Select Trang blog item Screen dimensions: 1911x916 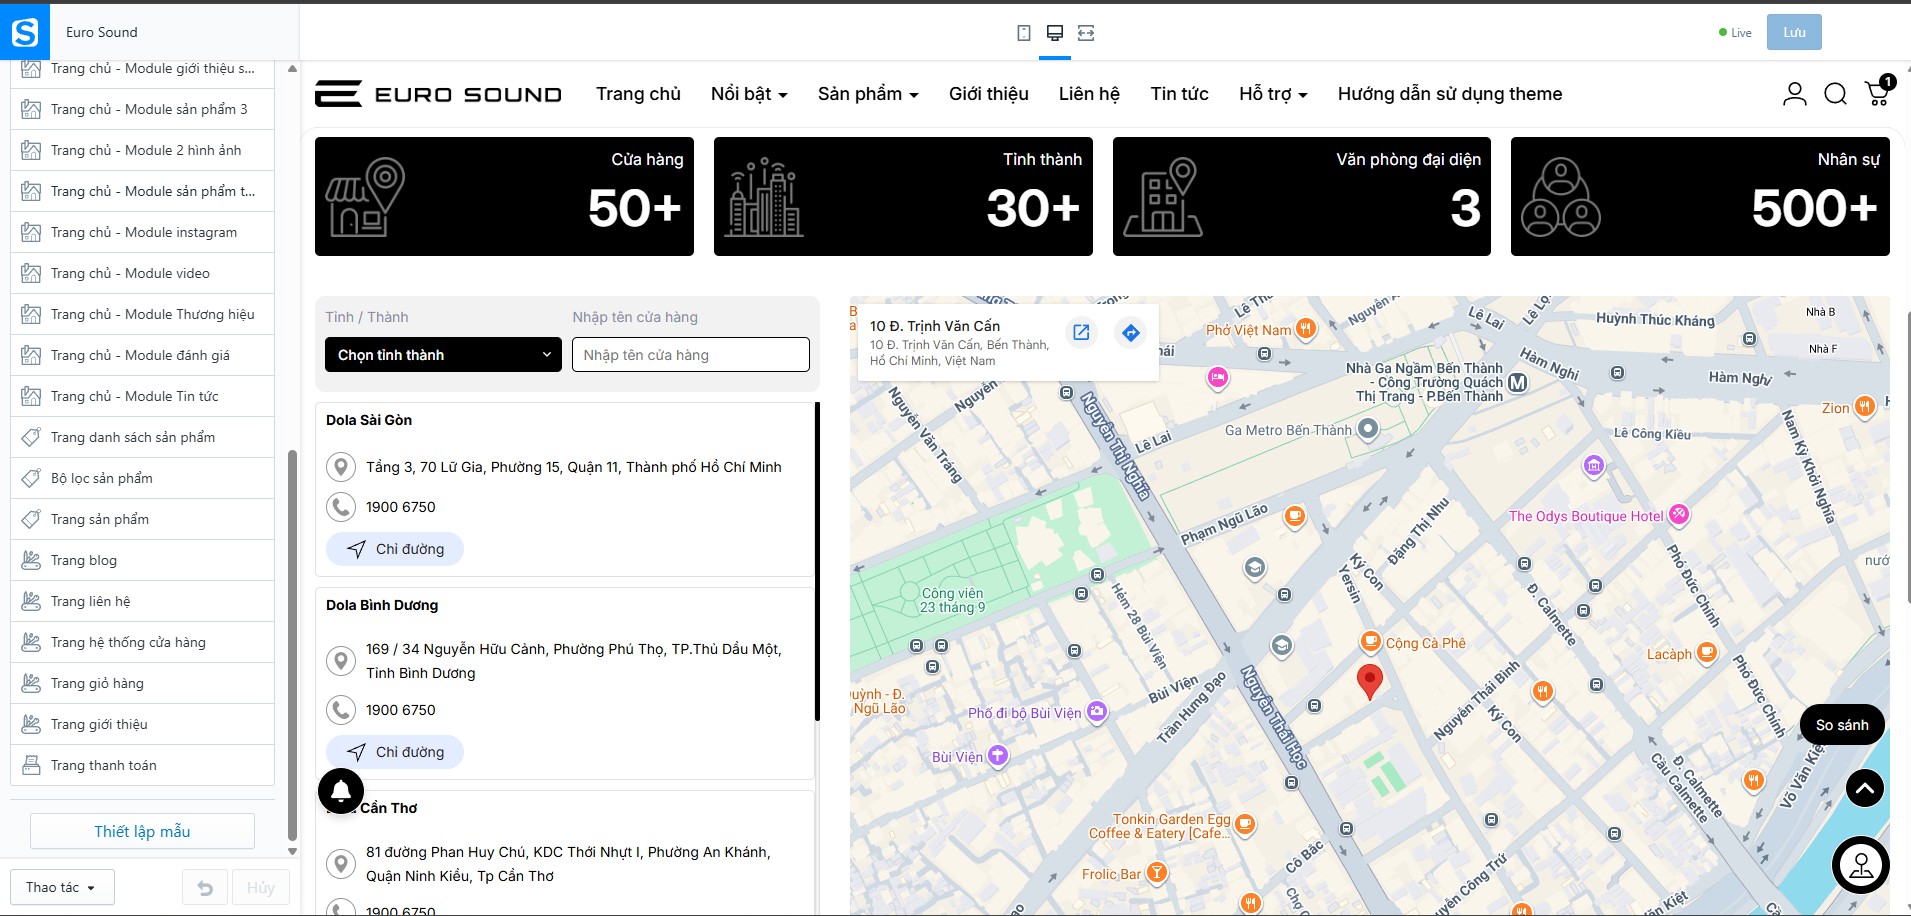pyautogui.click(x=142, y=560)
